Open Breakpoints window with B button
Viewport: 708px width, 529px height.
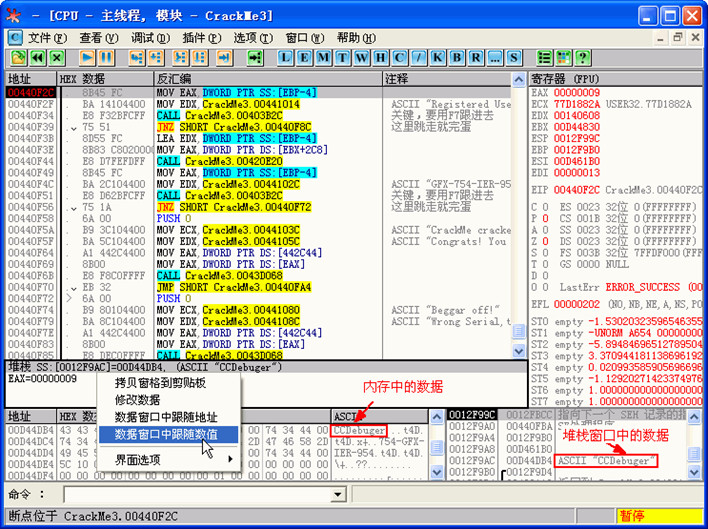pos(456,57)
